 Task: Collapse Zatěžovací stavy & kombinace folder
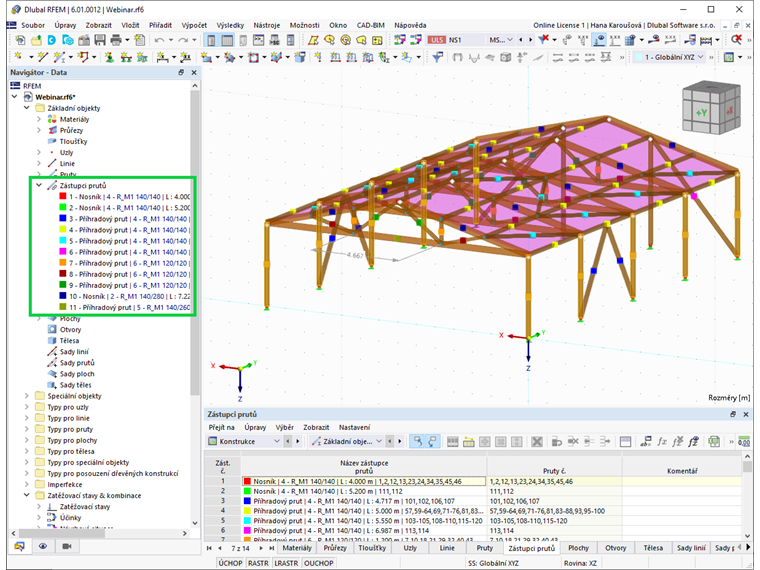pyautogui.click(x=27, y=495)
